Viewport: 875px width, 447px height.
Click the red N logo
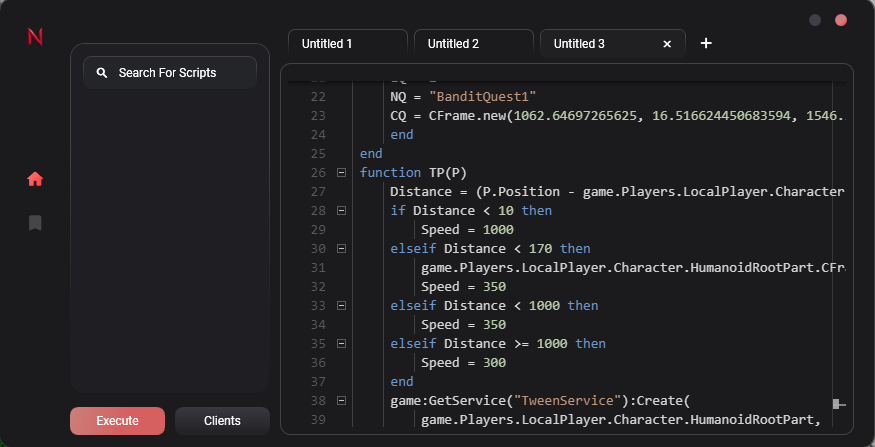point(35,37)
